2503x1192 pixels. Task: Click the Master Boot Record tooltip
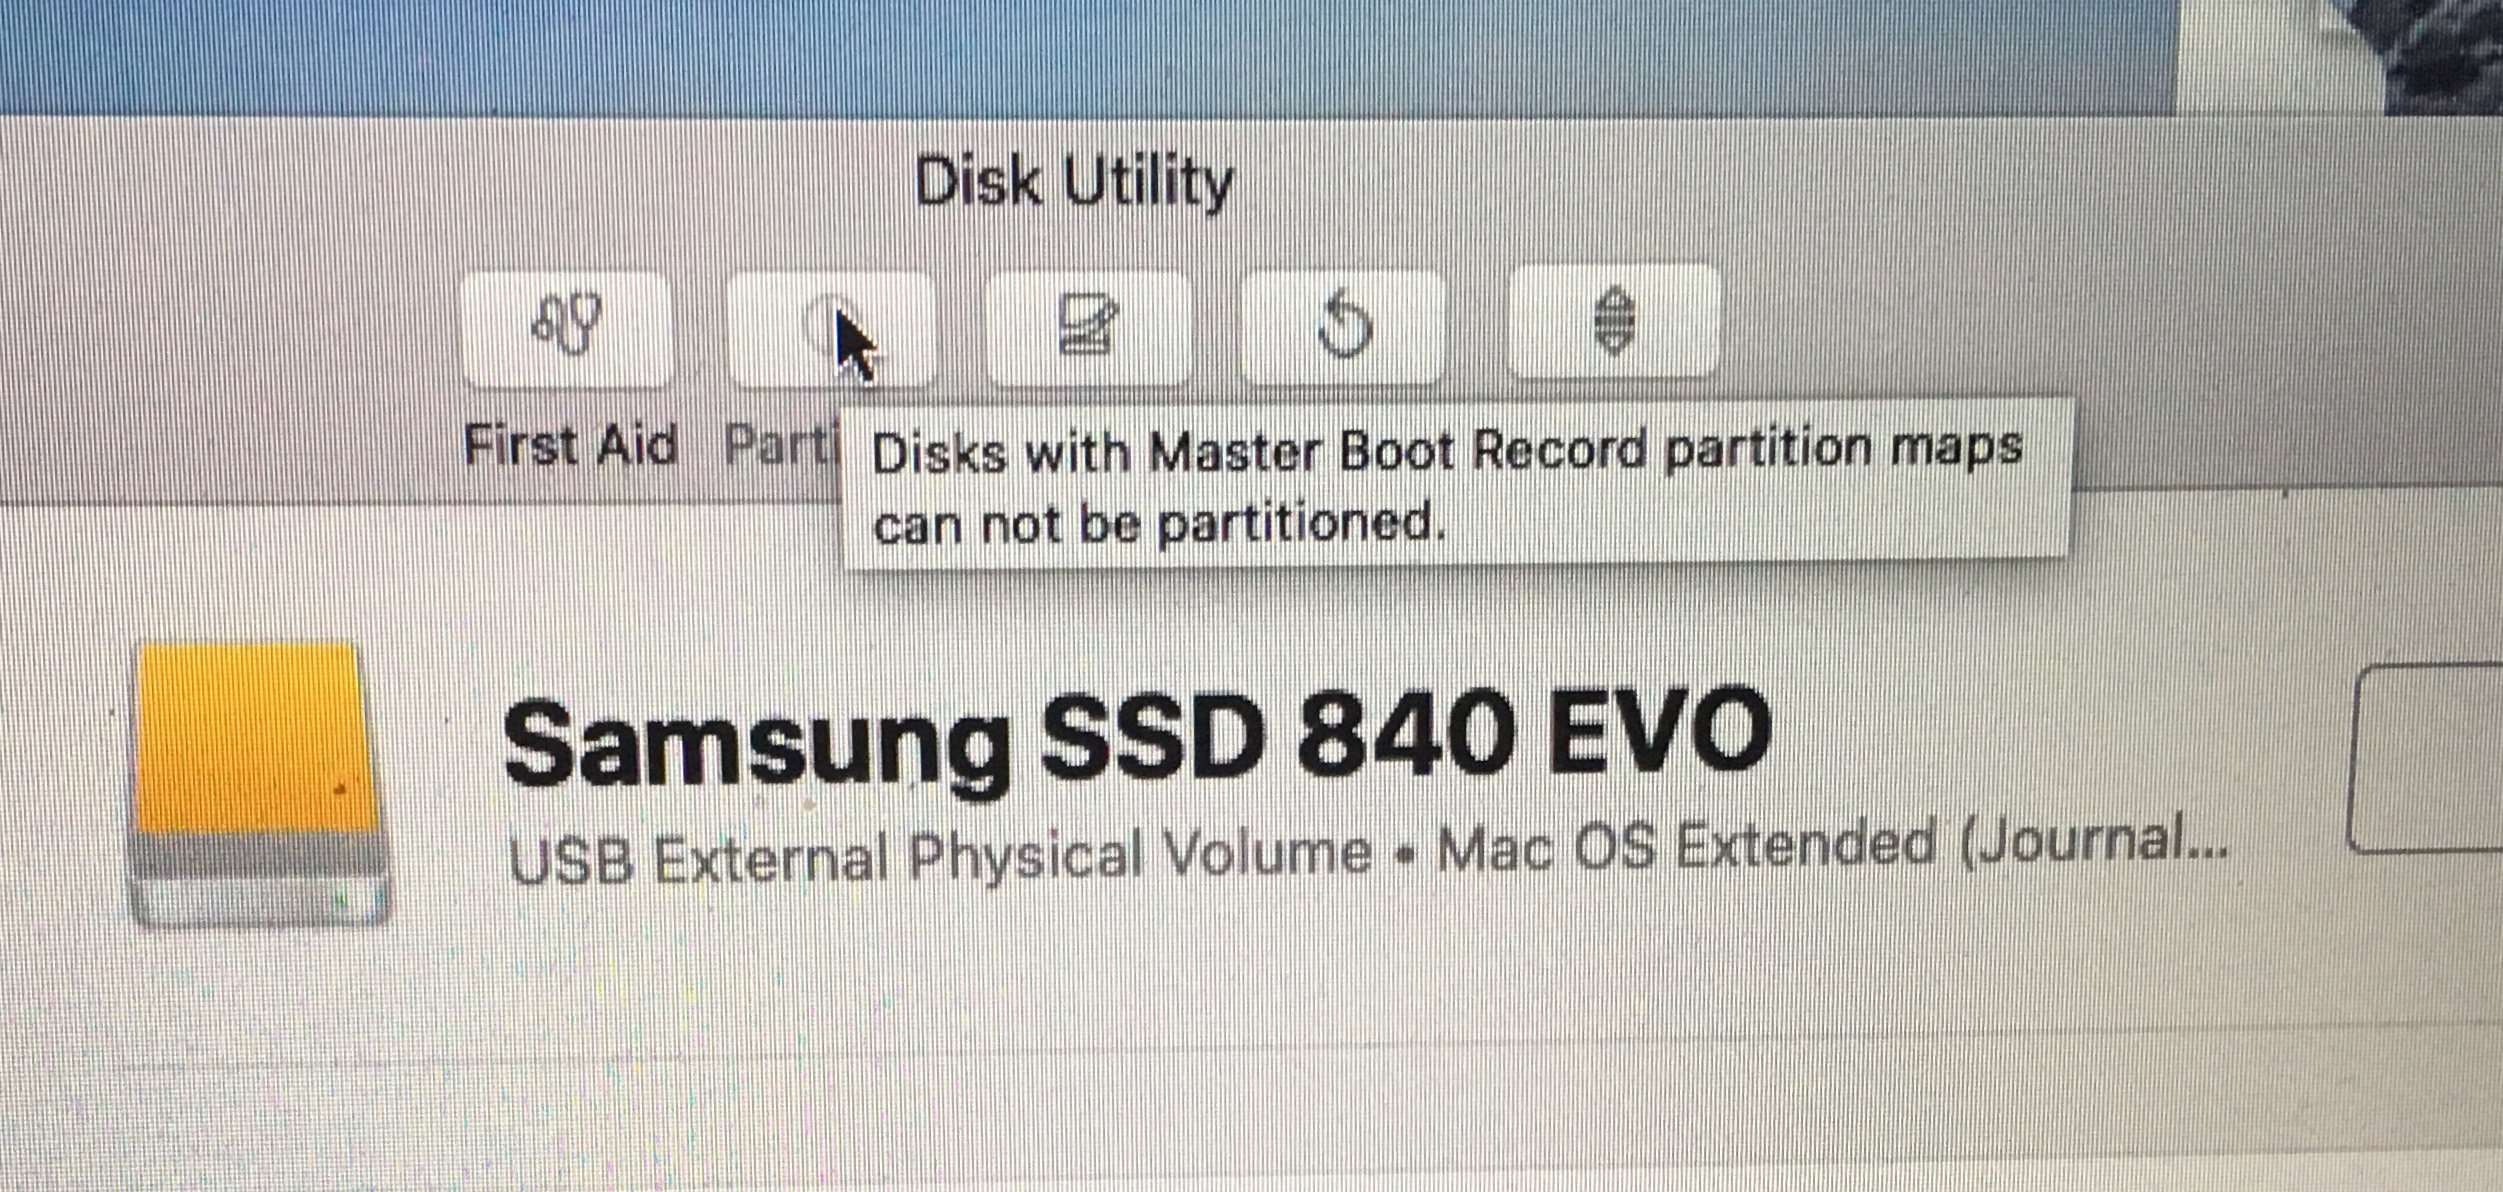(x=1455, y=484)
